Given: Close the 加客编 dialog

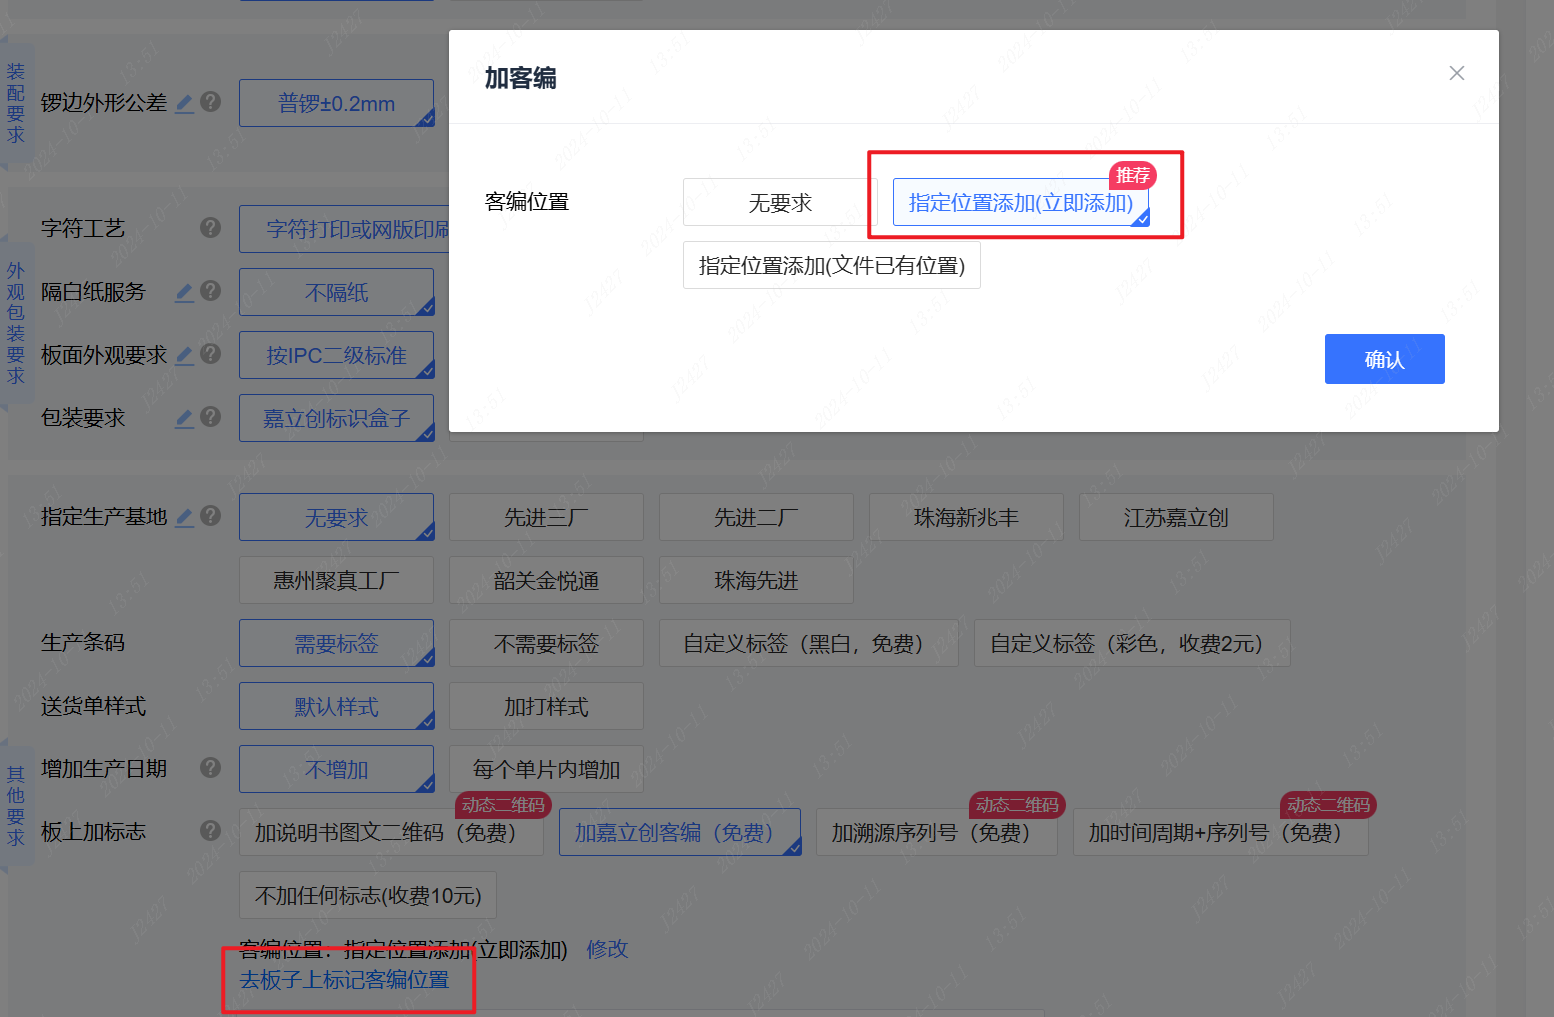Looking at the screenshot, I should point(1456,73).
